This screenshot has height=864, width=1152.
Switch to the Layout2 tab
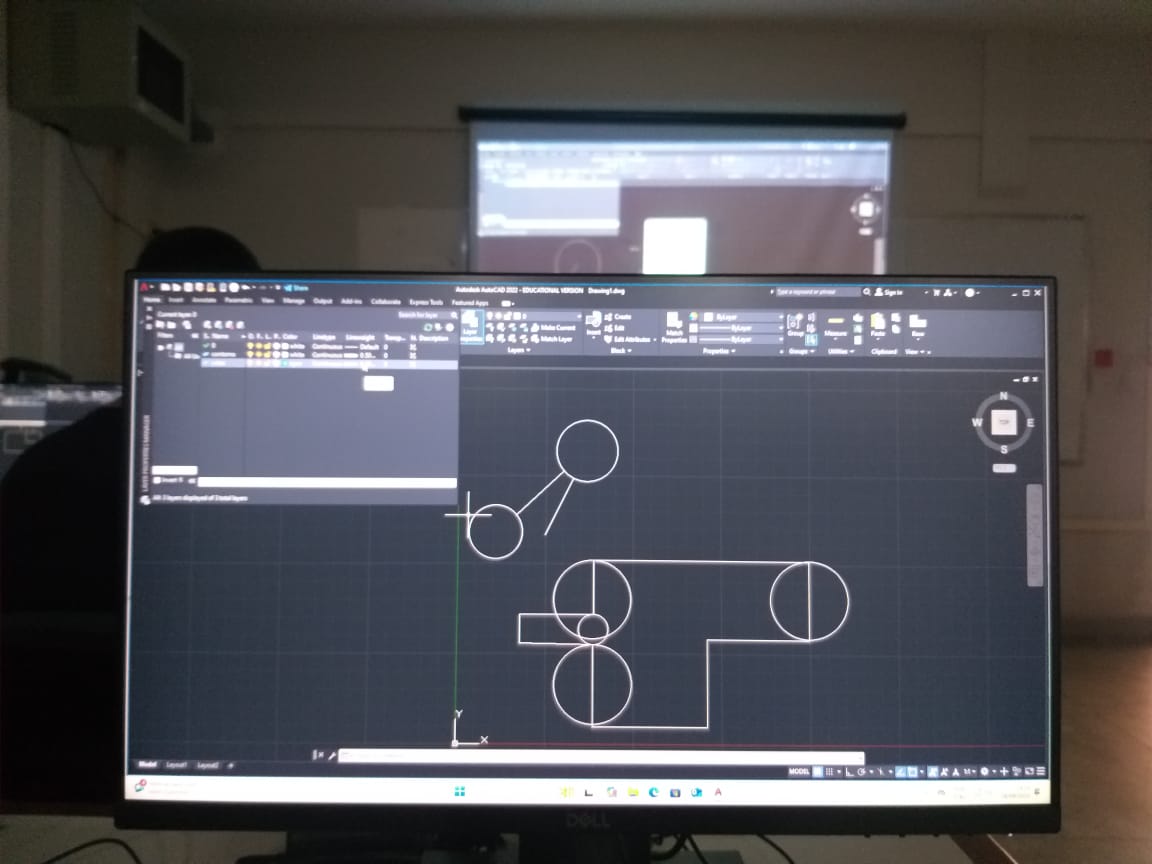click(x=208, y=766)
